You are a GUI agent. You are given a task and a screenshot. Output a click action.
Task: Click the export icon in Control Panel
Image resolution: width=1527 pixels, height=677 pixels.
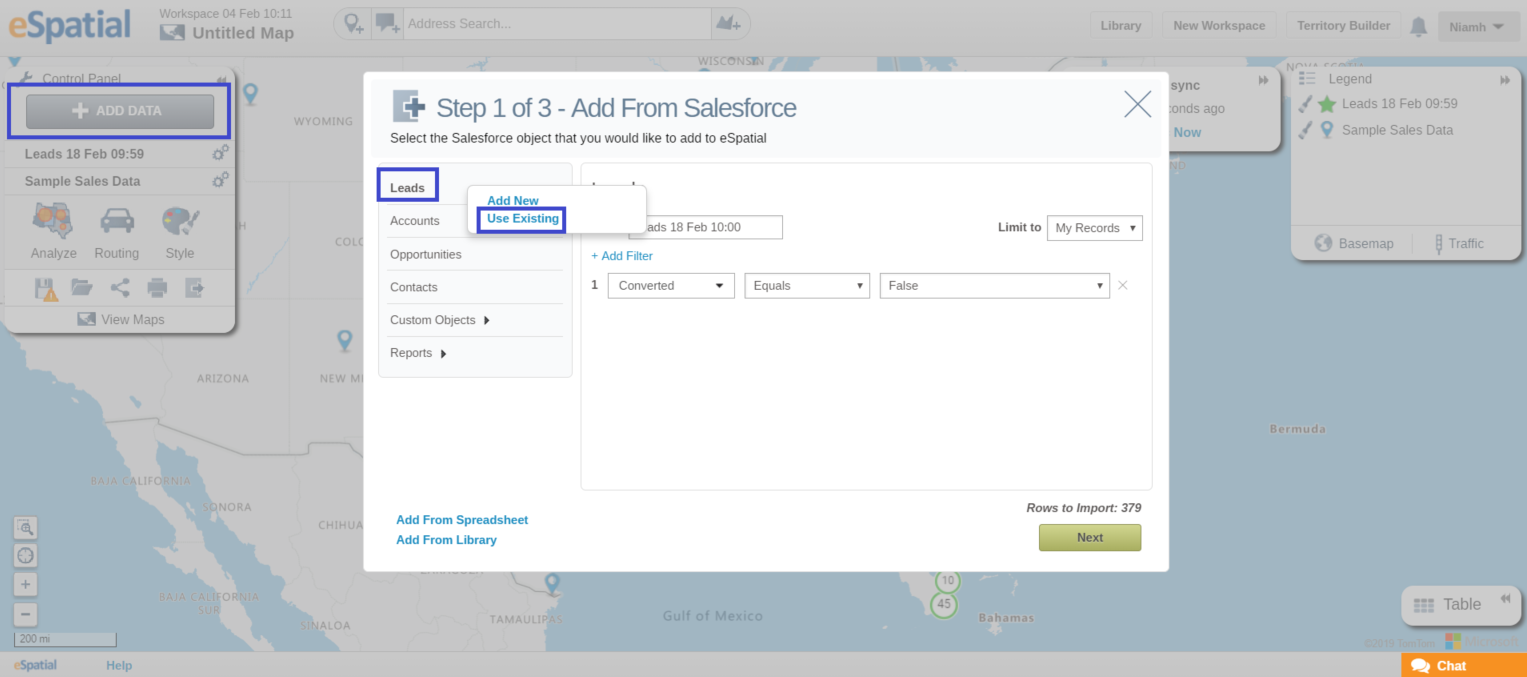(x=195, y=288)
